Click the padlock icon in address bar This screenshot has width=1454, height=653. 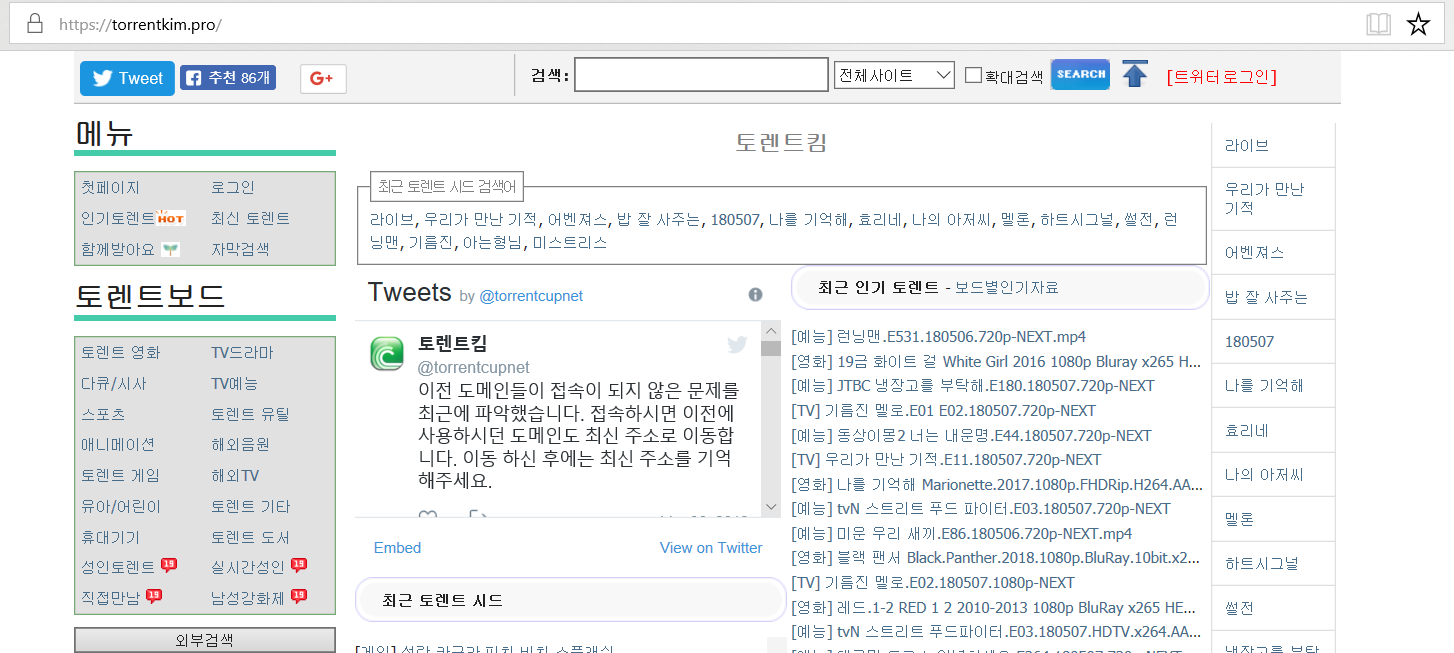click(x=35, y=23)
